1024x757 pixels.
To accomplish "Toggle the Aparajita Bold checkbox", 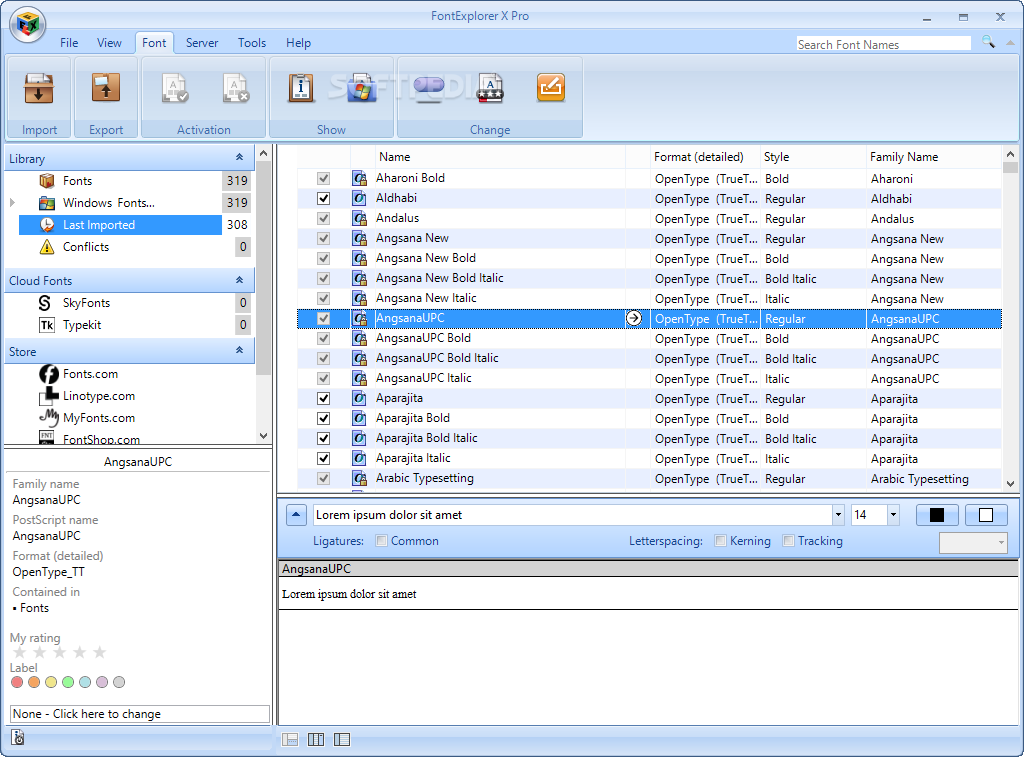I will tap(323, 419).
